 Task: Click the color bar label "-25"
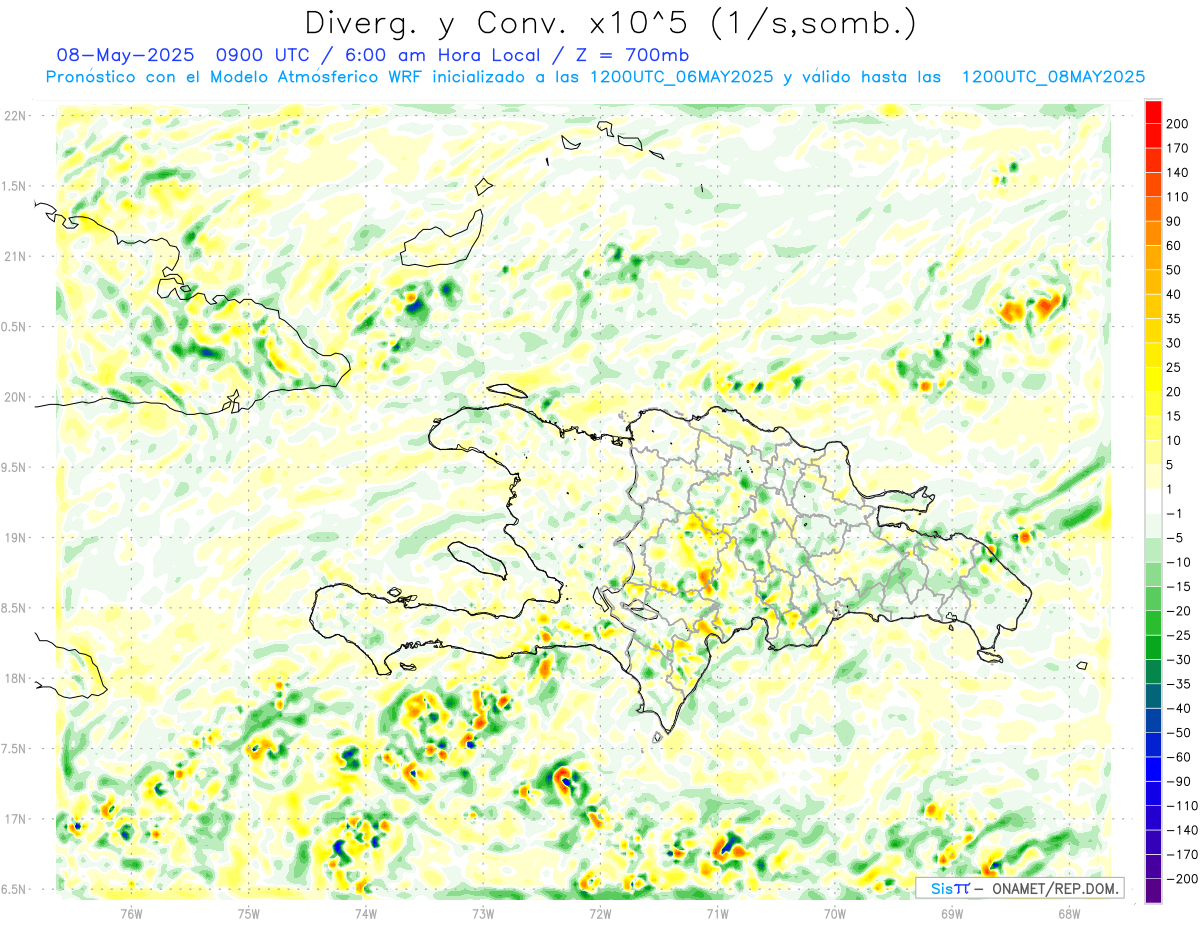(1178, 635)
